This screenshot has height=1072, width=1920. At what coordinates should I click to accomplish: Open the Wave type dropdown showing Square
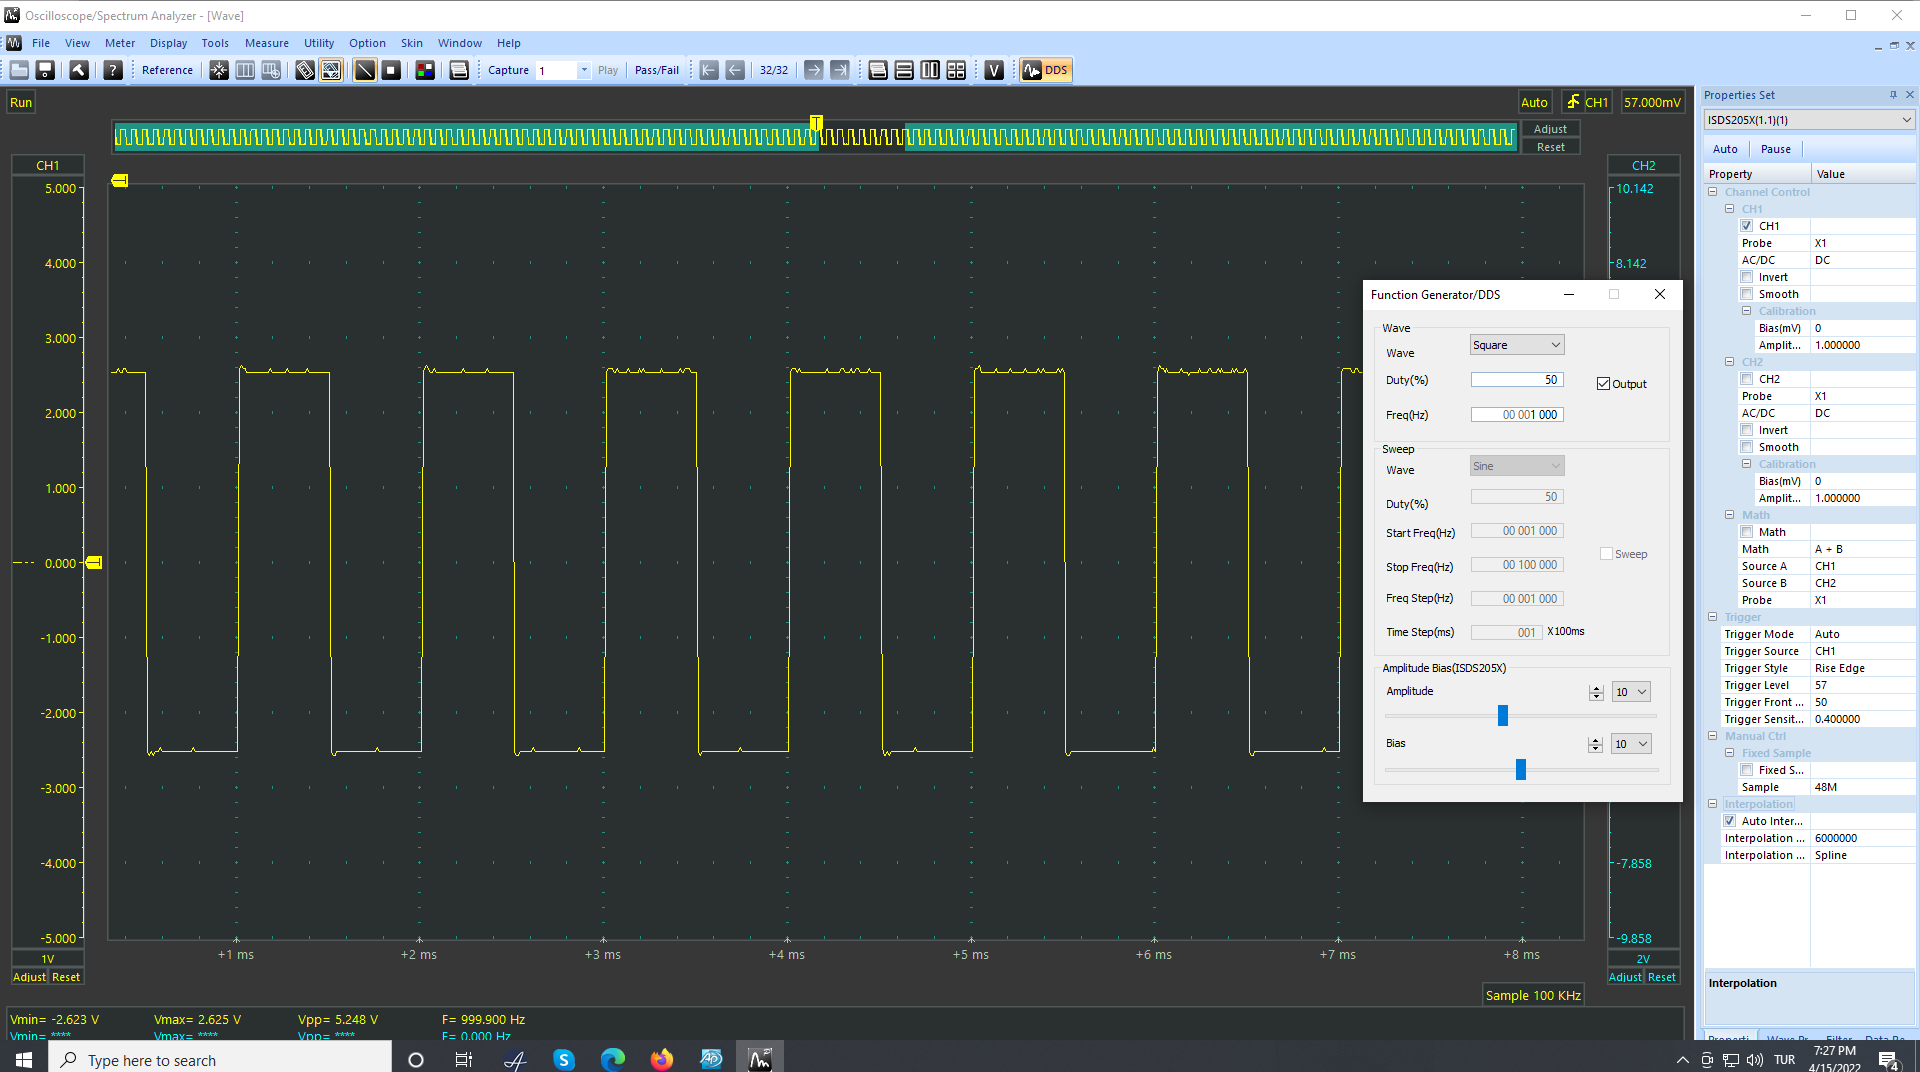click(1516, 345)
